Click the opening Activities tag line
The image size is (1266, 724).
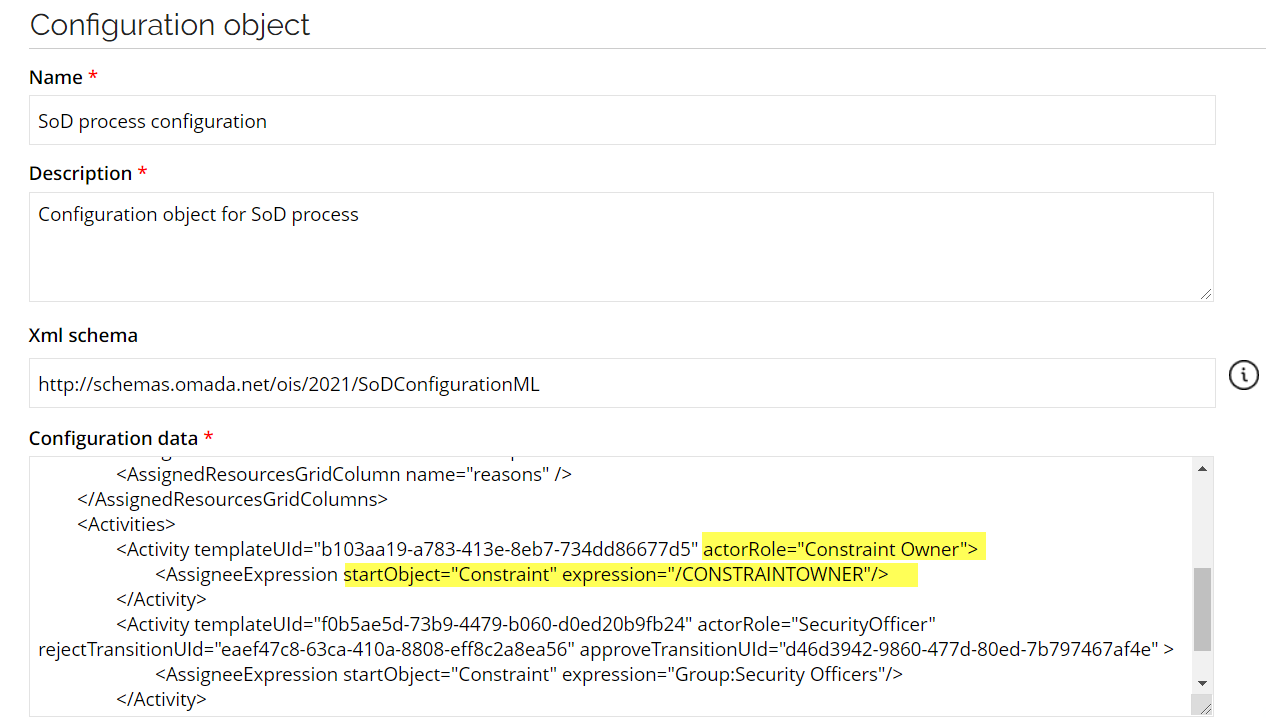pos(126,524)
